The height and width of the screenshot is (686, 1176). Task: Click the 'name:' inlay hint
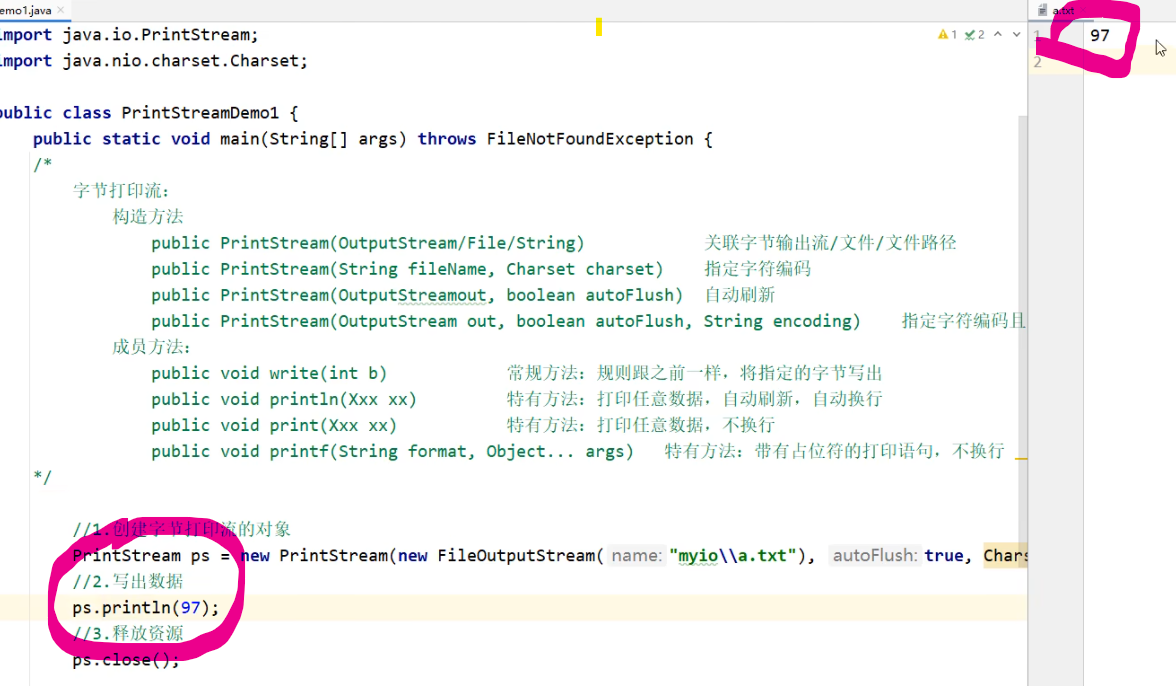637,556
